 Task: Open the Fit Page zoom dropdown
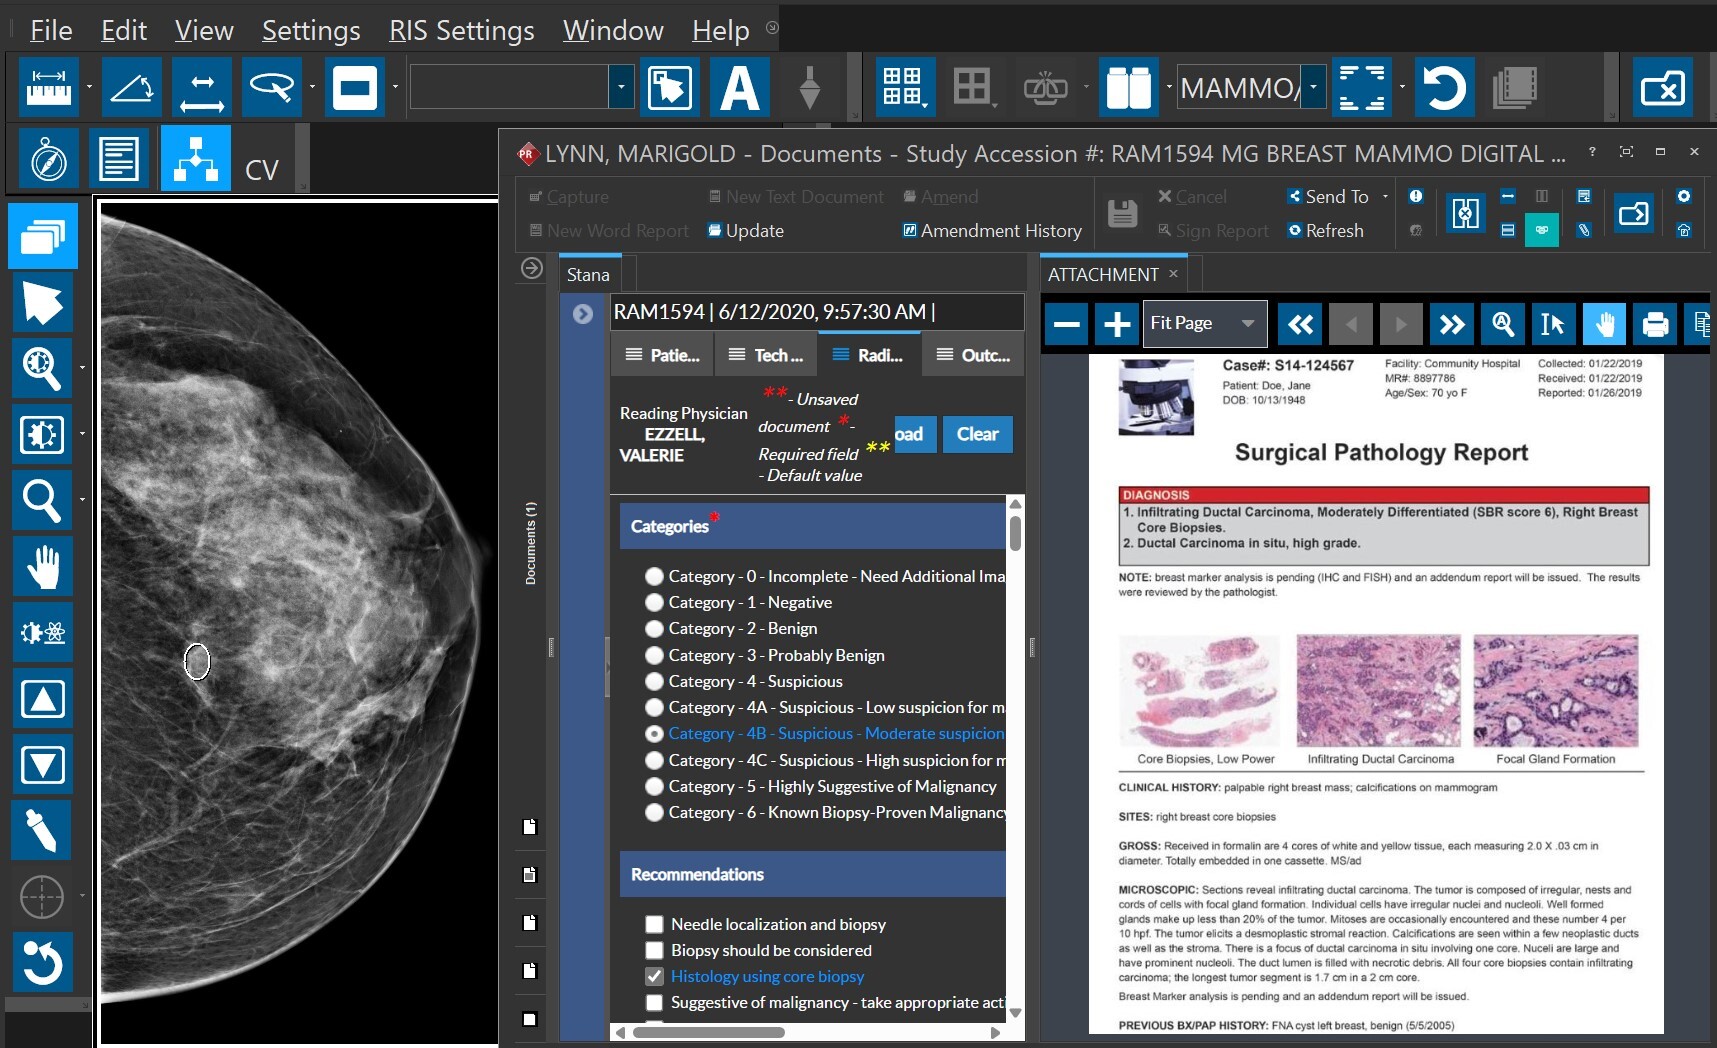1247,324
